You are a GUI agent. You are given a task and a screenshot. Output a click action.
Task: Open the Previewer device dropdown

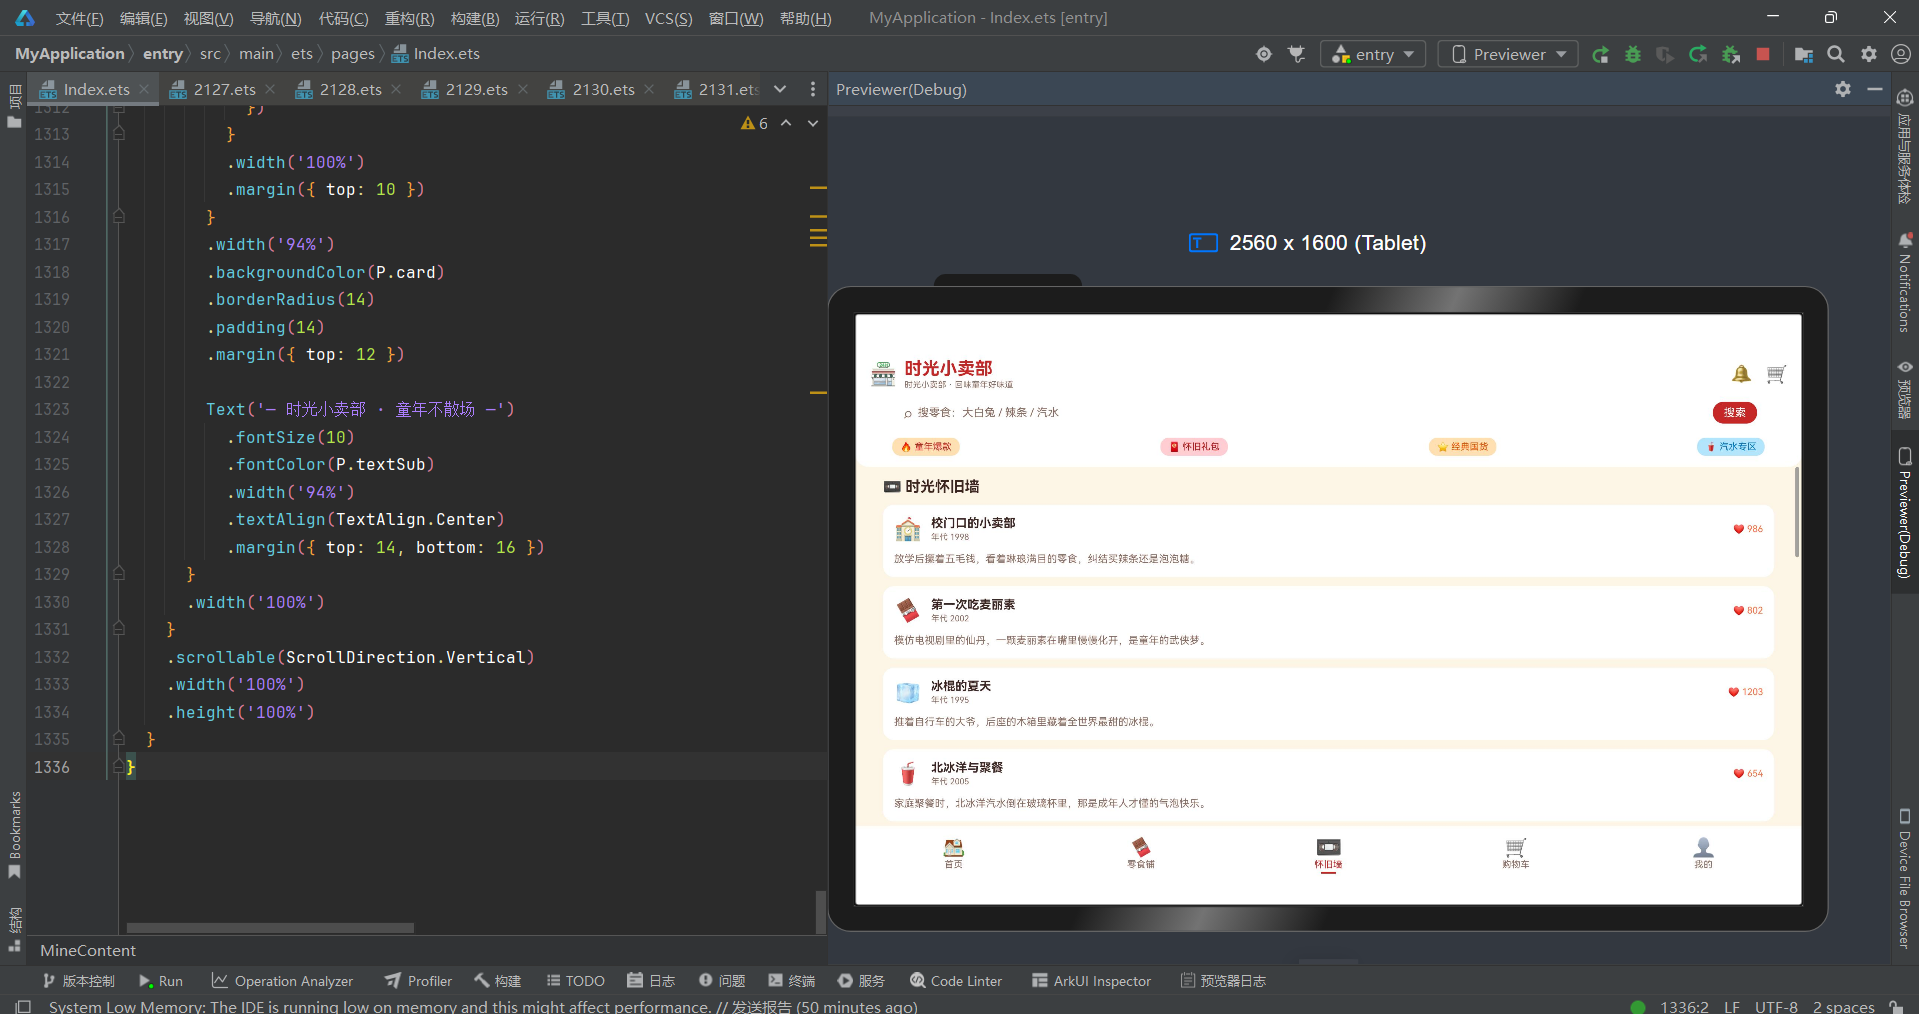[1508, 54]
